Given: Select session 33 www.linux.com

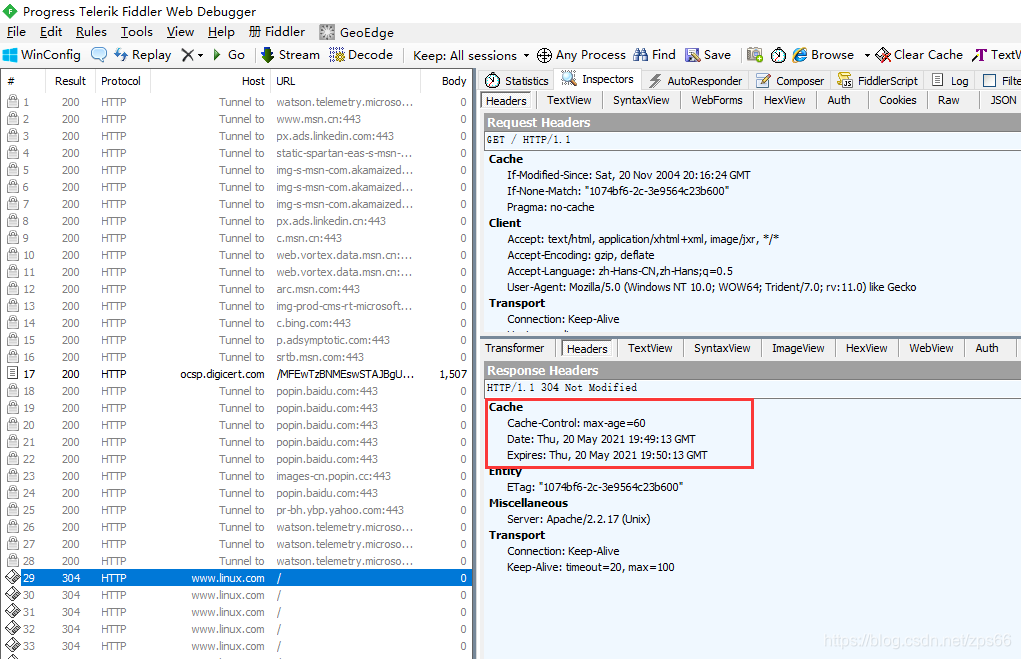Looking at the screenshot, I should pyautogui.click(x=237, y=646).
